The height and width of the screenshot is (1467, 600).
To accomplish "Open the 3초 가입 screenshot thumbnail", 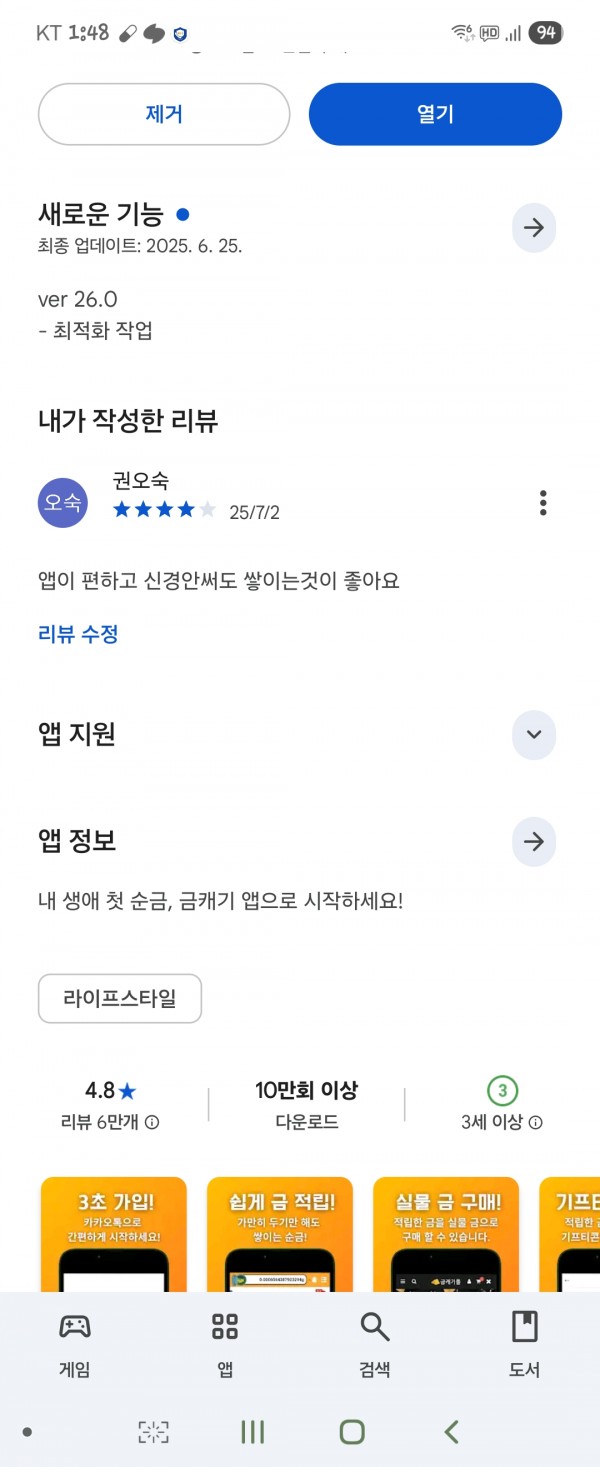I will click(114, 1234).
